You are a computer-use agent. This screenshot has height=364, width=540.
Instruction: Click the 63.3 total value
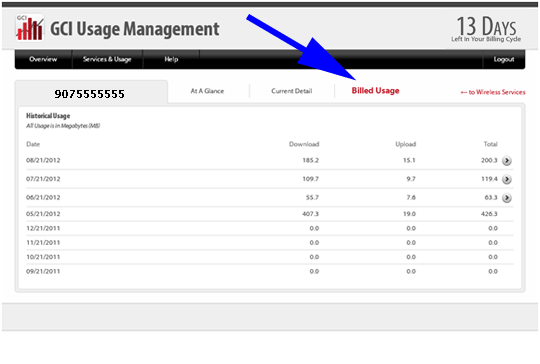click(491, 197)
